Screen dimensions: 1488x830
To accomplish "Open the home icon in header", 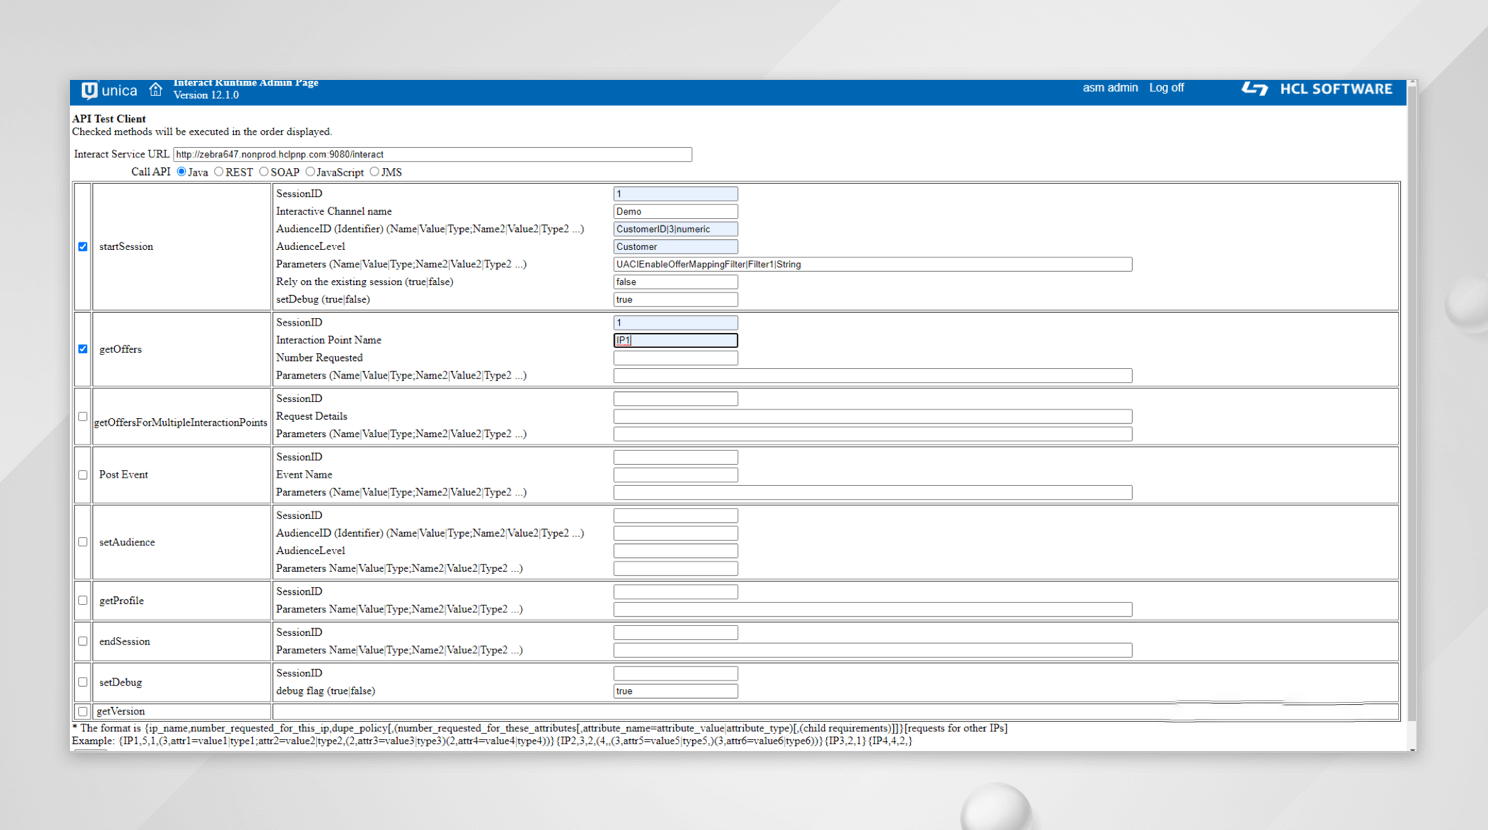I will (x=156, y=90).
